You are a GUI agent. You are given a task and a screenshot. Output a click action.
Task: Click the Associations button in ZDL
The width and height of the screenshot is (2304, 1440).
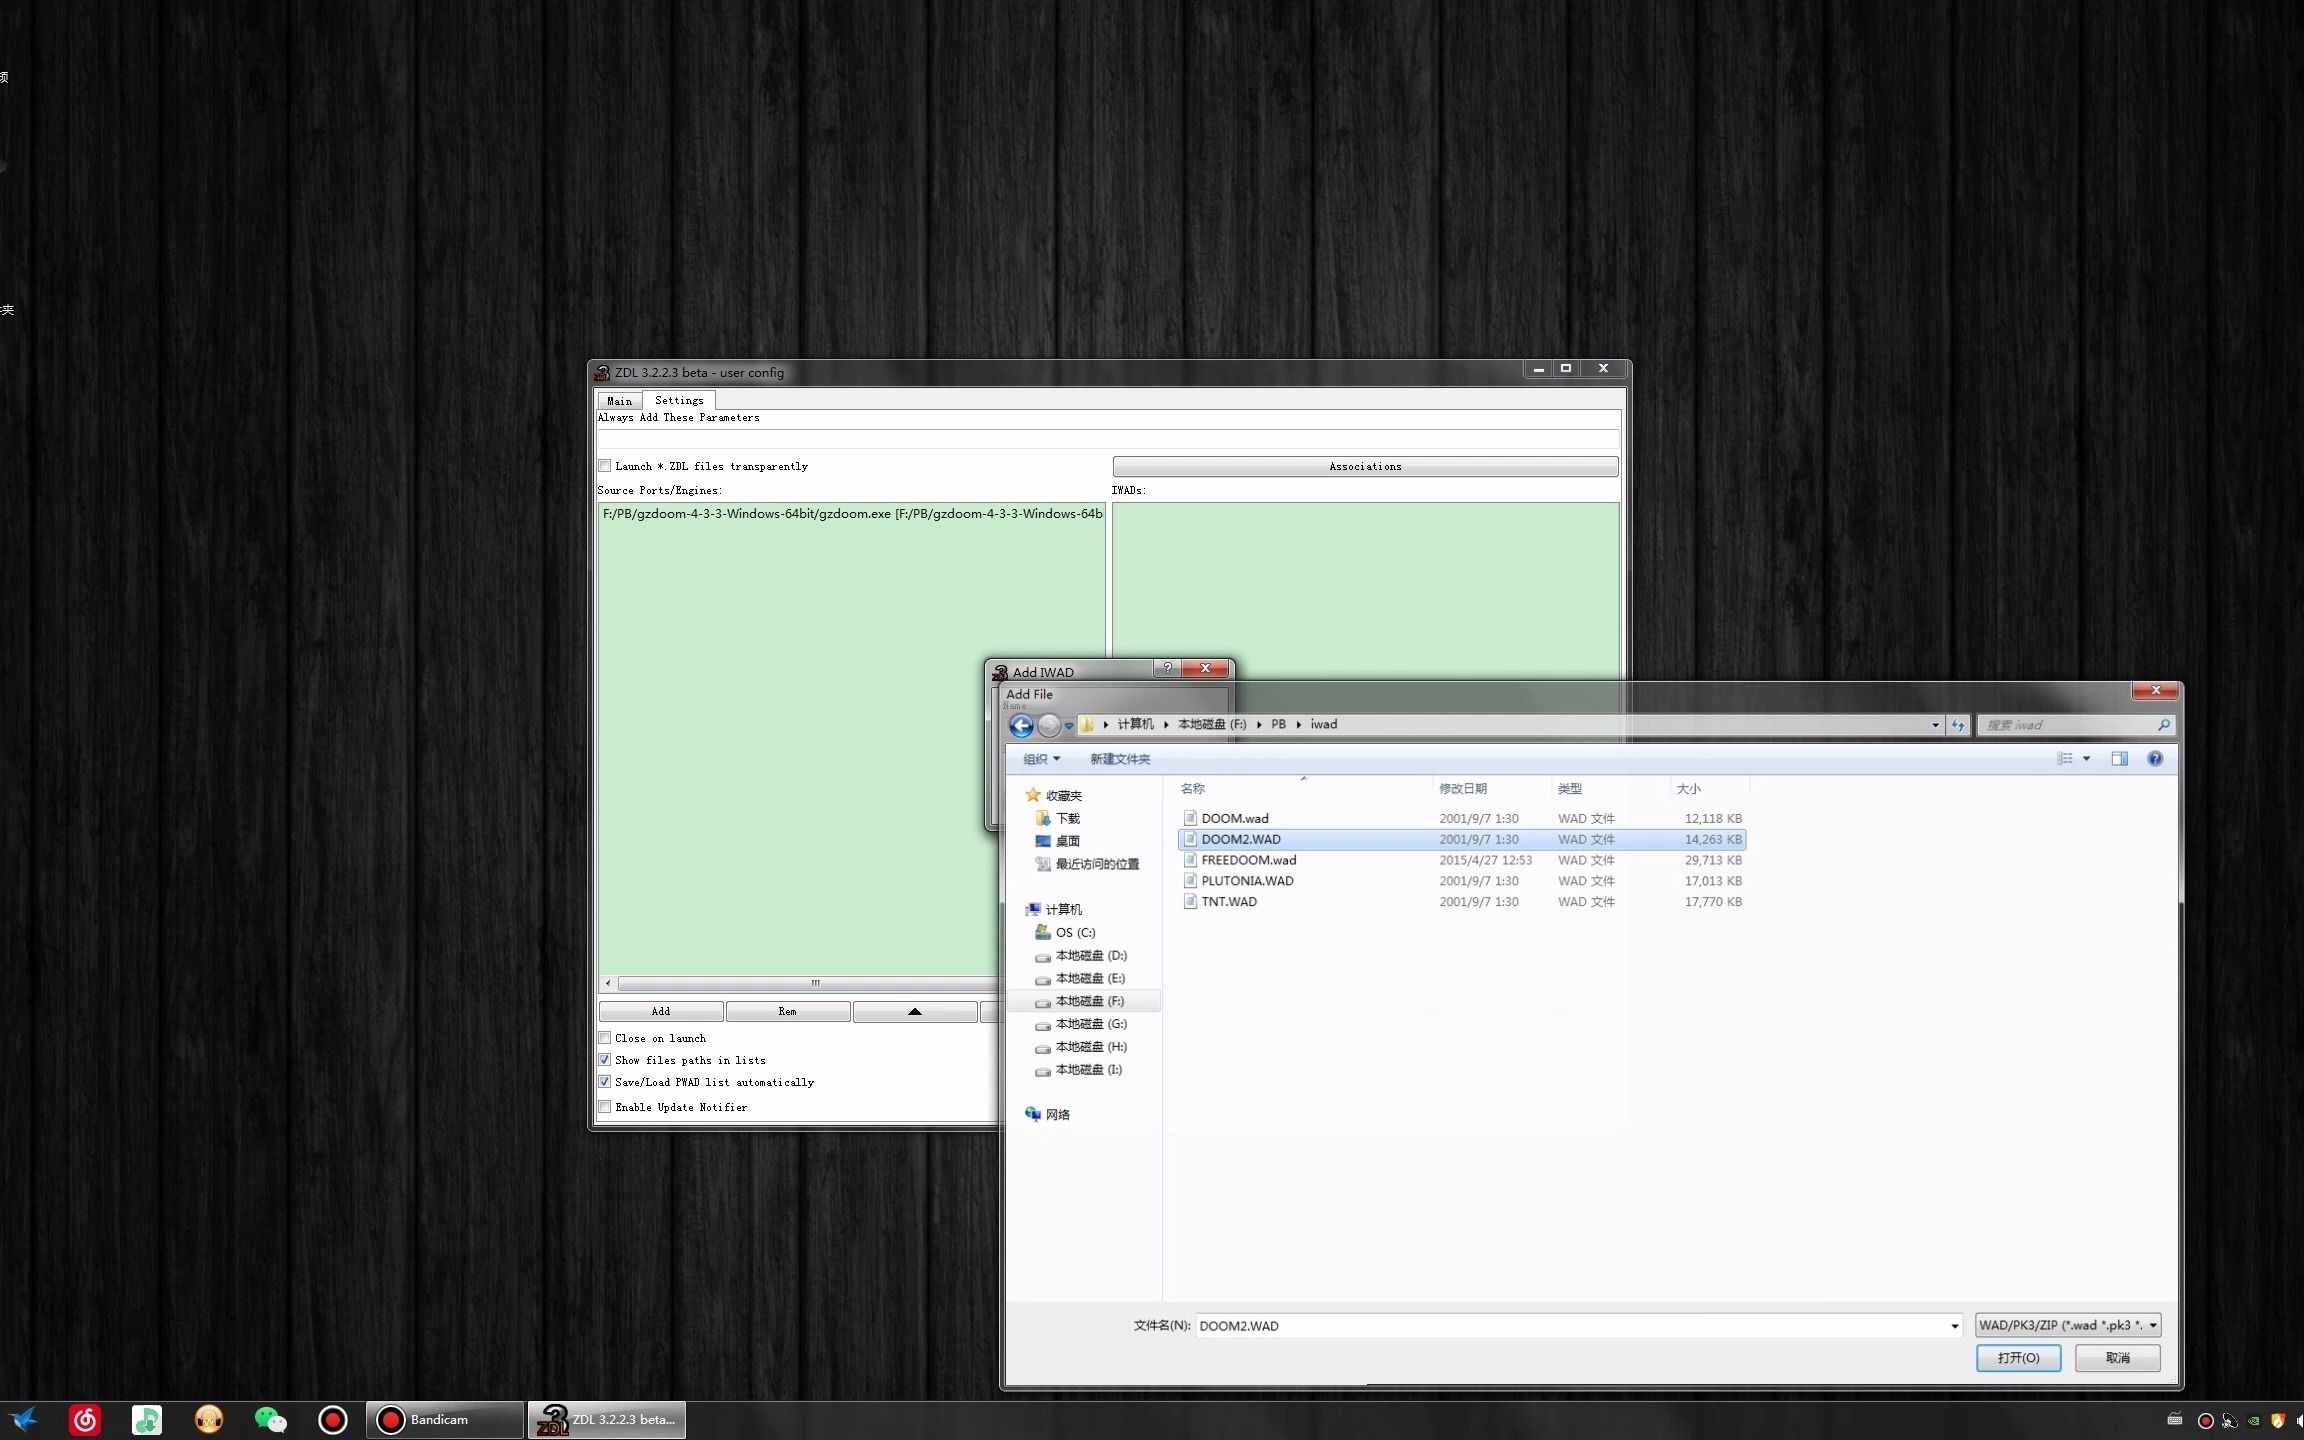(x=1365, y=467)
